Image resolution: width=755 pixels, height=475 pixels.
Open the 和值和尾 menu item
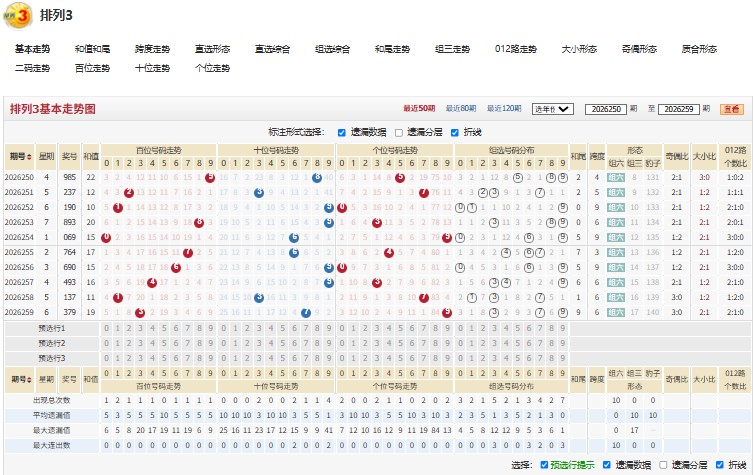click(x=92, y=49)
